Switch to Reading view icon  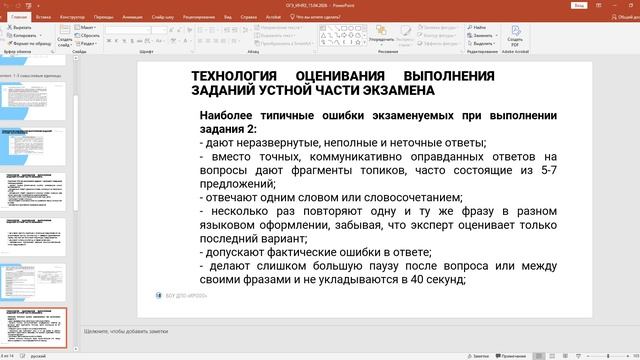point(565,356)
